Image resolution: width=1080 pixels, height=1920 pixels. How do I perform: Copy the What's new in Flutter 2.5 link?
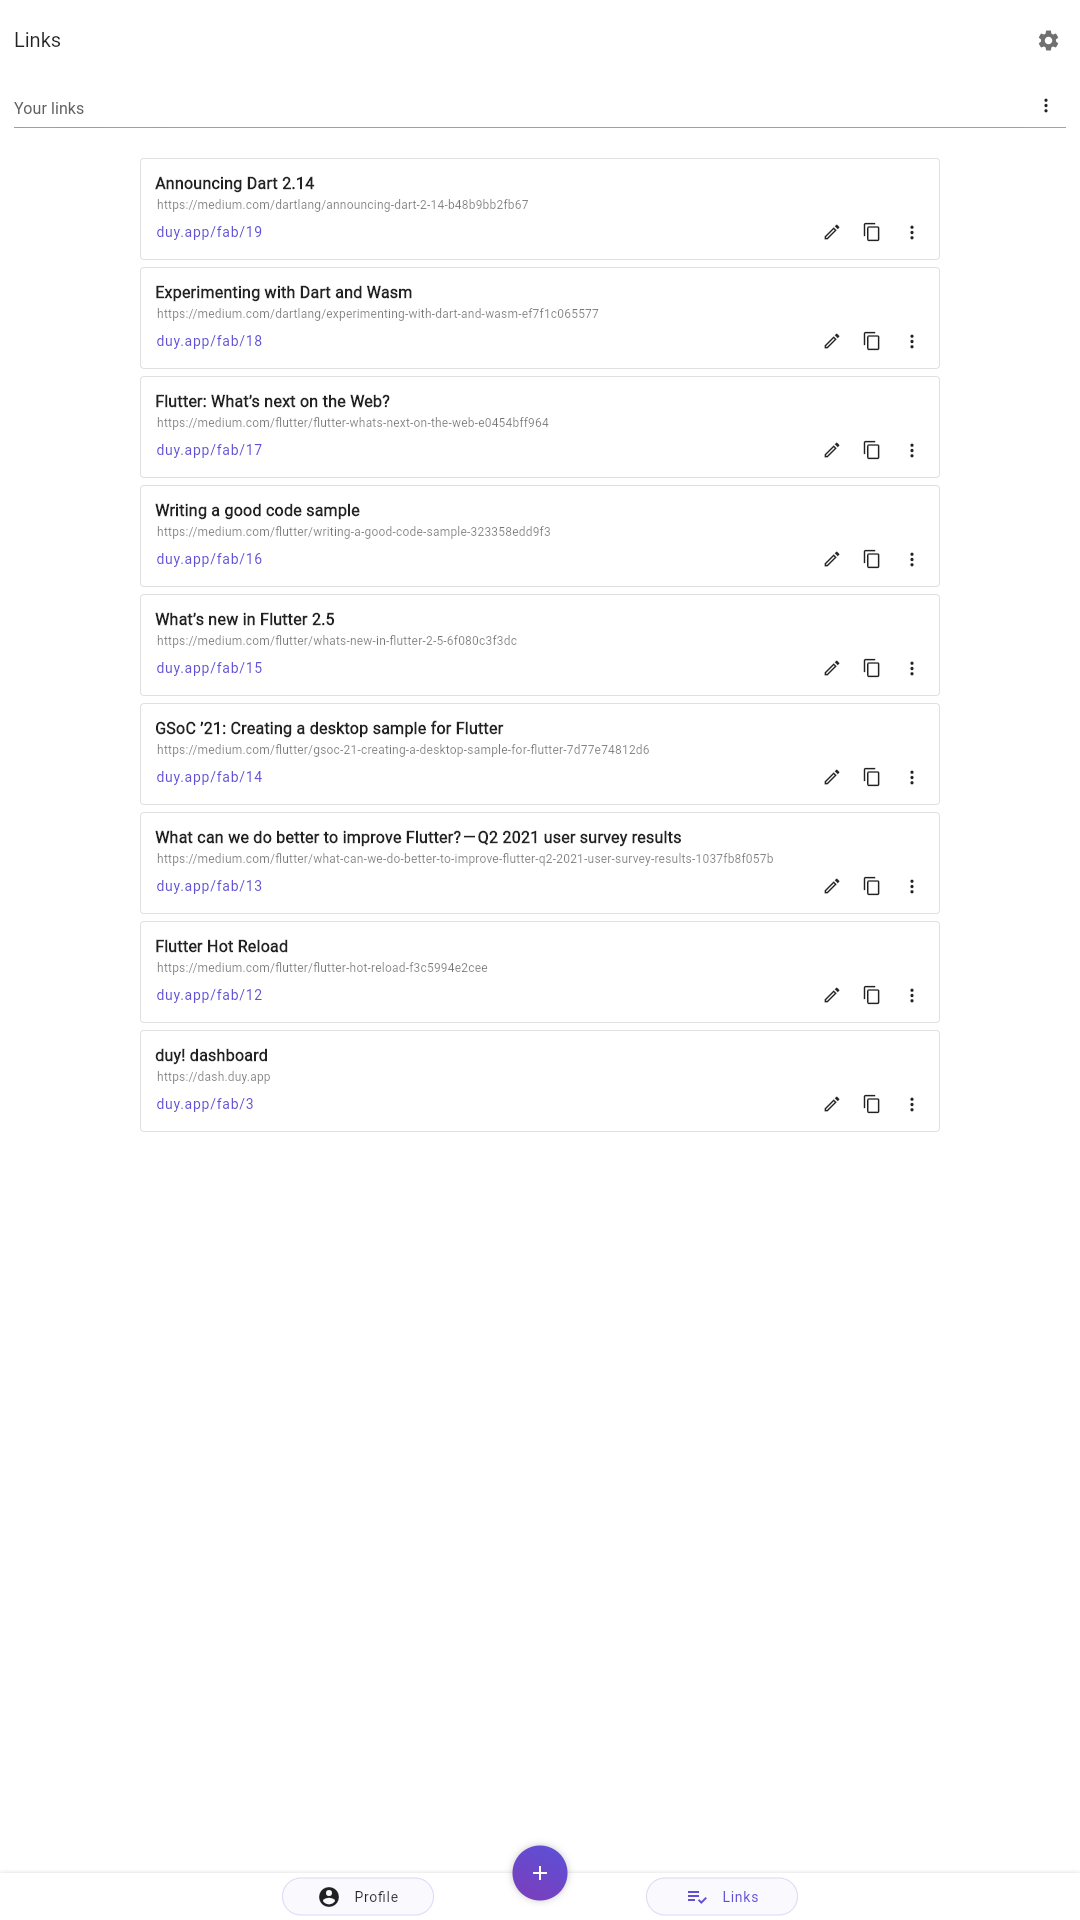tap(872, 668)
